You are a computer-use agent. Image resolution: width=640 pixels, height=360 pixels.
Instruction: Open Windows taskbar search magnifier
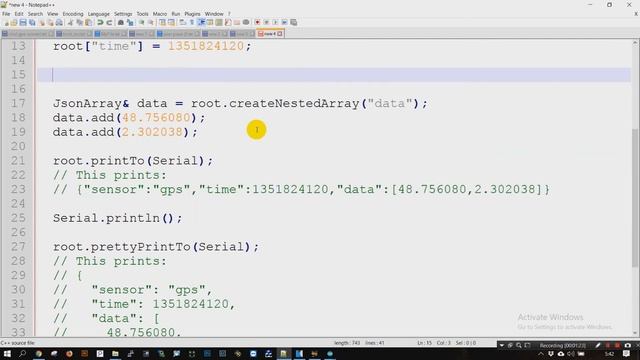pos(22,354)
